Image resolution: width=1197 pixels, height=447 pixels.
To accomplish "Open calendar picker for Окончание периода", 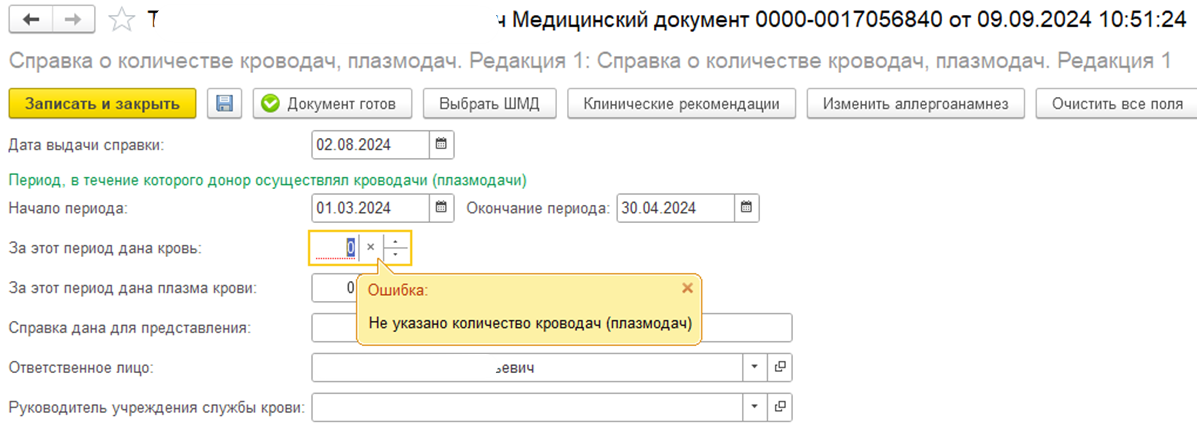I will click(746, 208).
